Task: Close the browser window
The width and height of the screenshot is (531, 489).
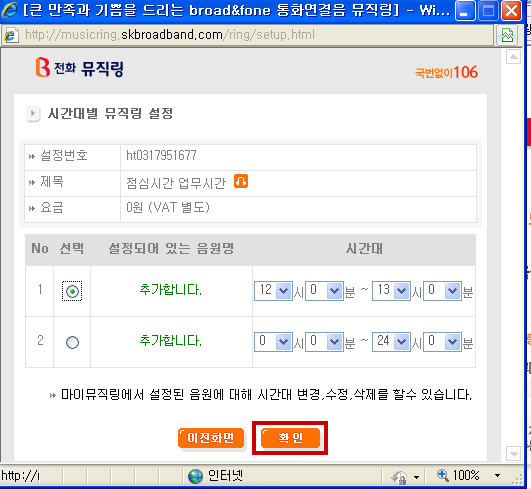Action: [511, 11]
